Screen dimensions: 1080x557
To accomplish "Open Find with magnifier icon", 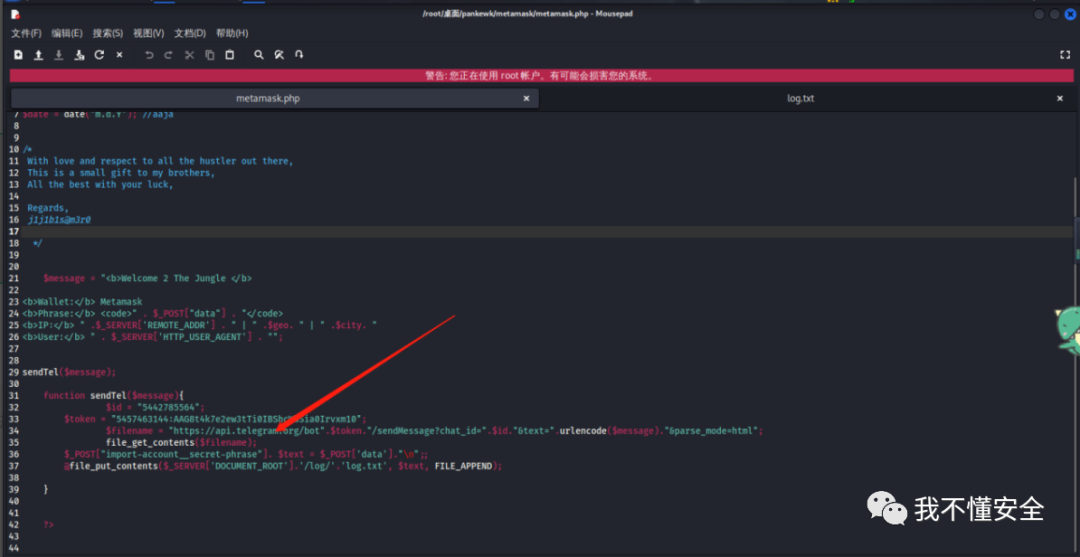I will [x=259, y=55].
